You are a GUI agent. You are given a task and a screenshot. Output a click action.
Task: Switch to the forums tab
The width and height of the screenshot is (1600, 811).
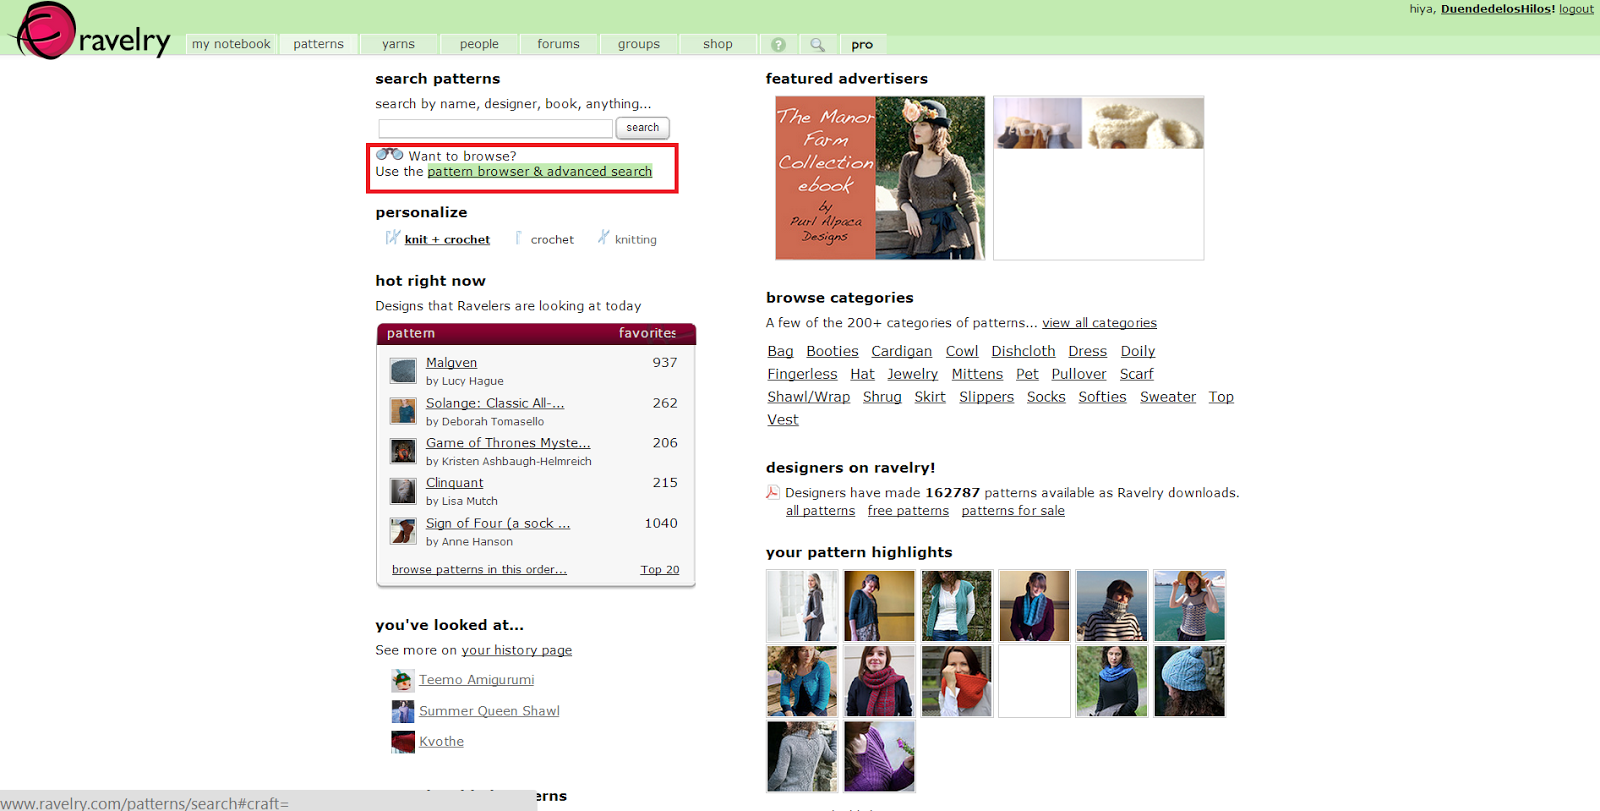558,45
